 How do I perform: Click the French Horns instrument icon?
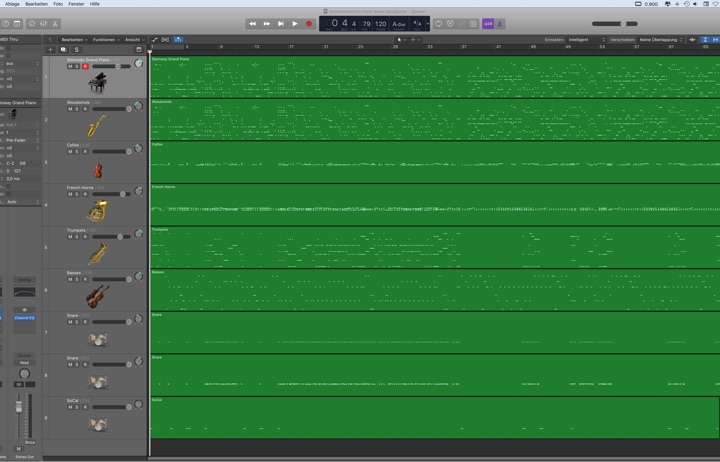[x=97, y=211]
